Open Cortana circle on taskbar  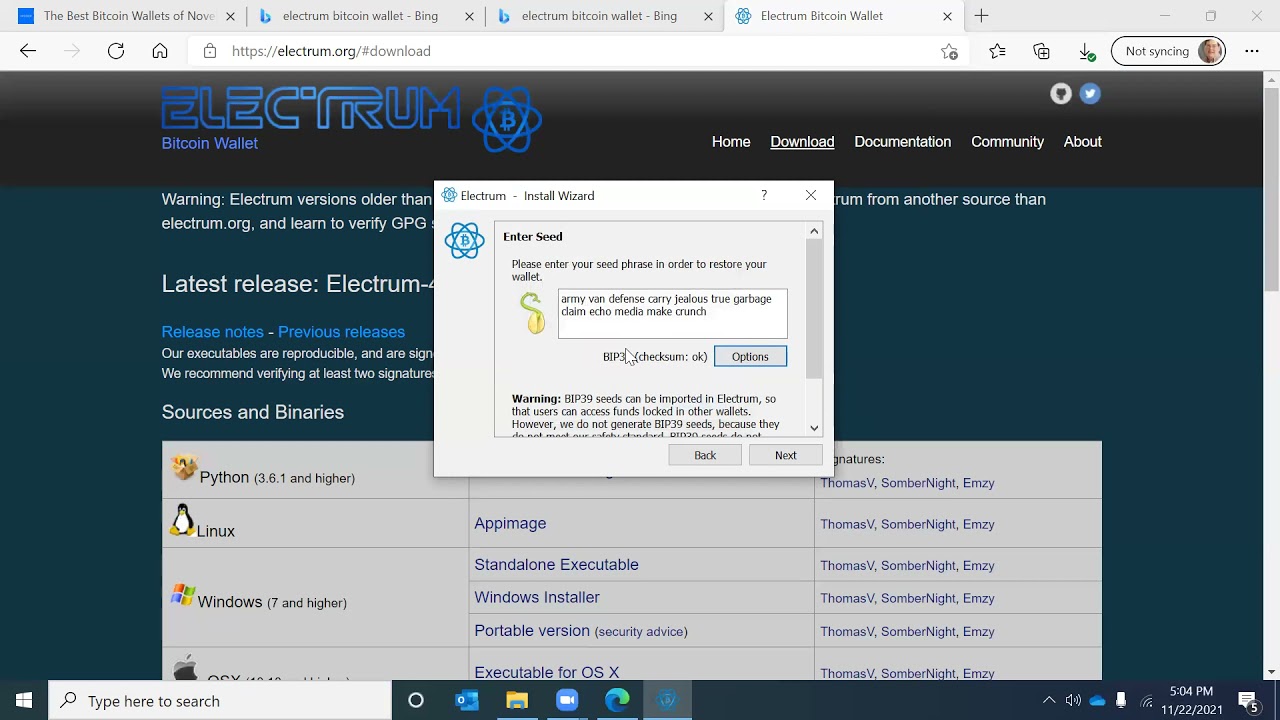[x=416, y=701]
